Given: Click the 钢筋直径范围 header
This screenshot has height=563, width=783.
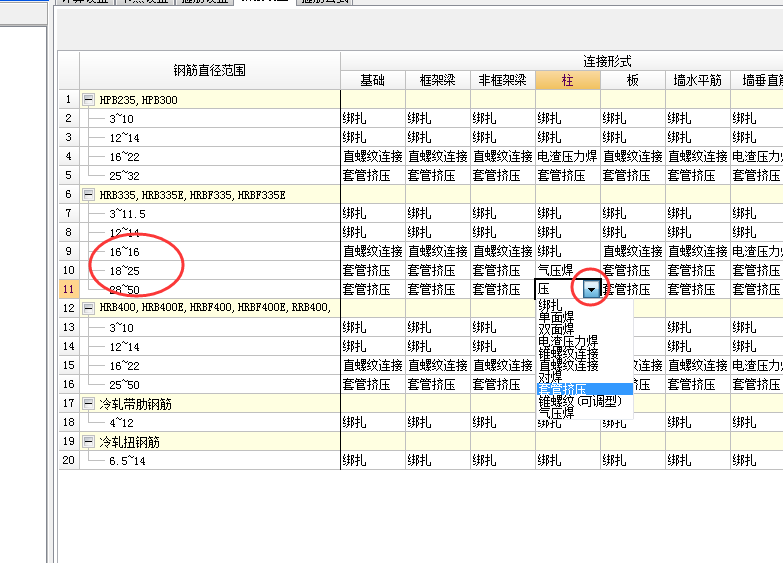Looking at the screenshot, I should pos(210,70).
